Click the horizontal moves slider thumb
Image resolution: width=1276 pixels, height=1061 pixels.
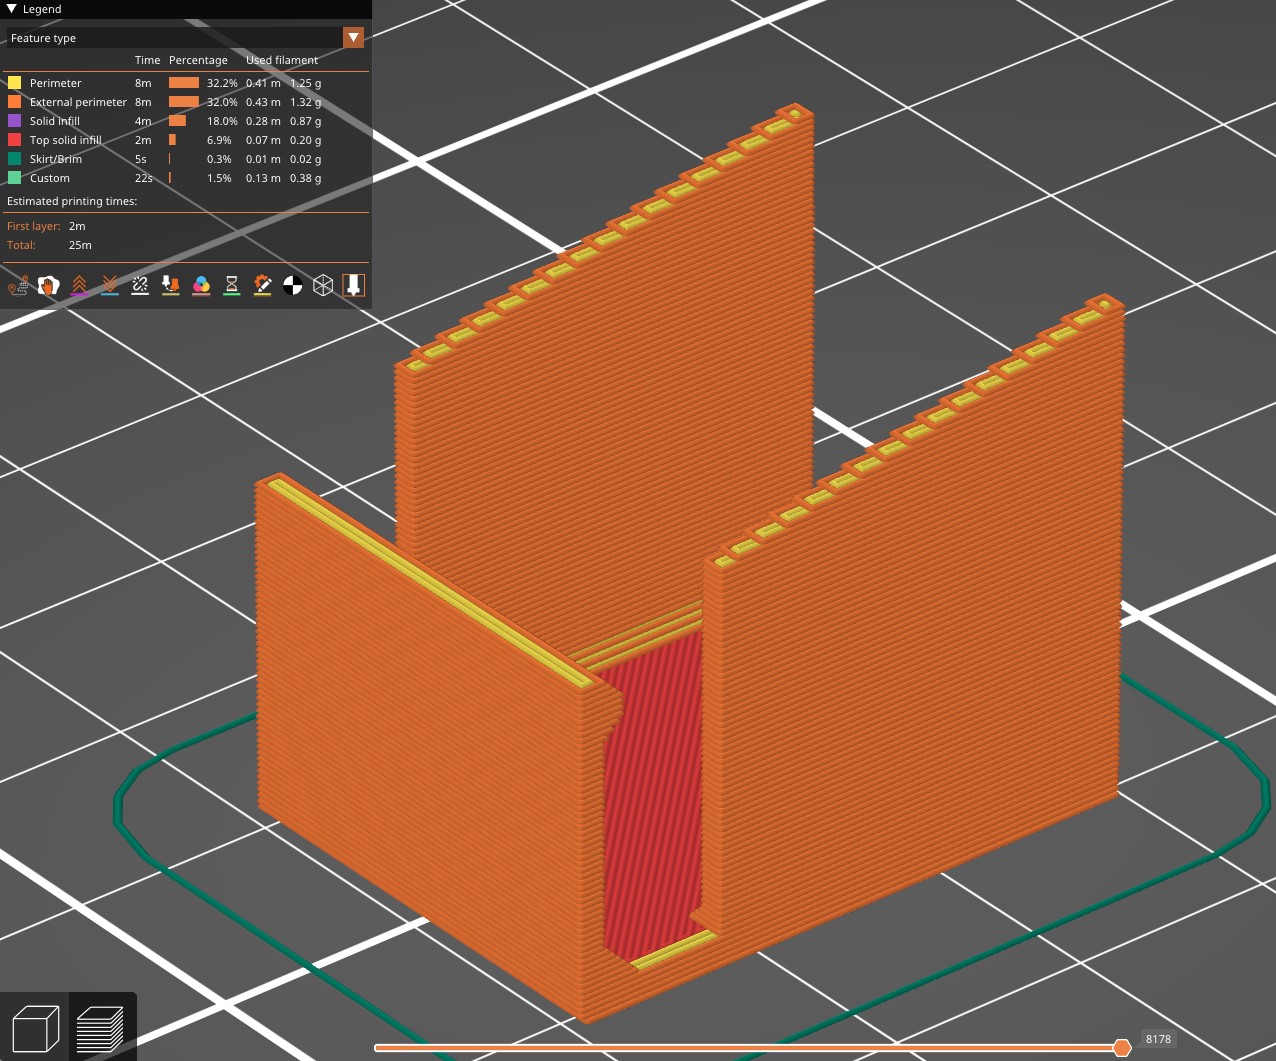click(x=1122, y=1047)
